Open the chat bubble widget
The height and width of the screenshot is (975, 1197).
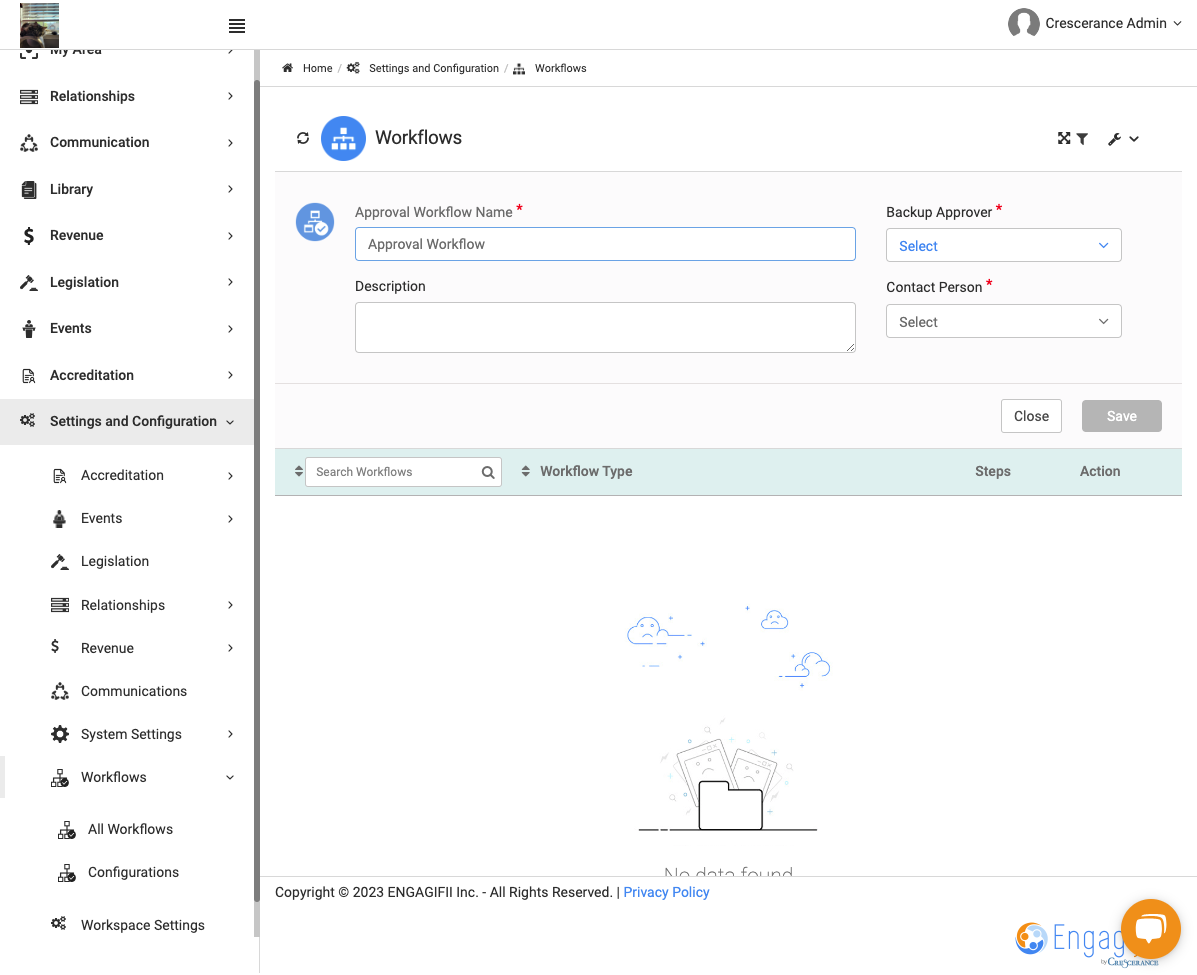click(x=1150, y=928)
